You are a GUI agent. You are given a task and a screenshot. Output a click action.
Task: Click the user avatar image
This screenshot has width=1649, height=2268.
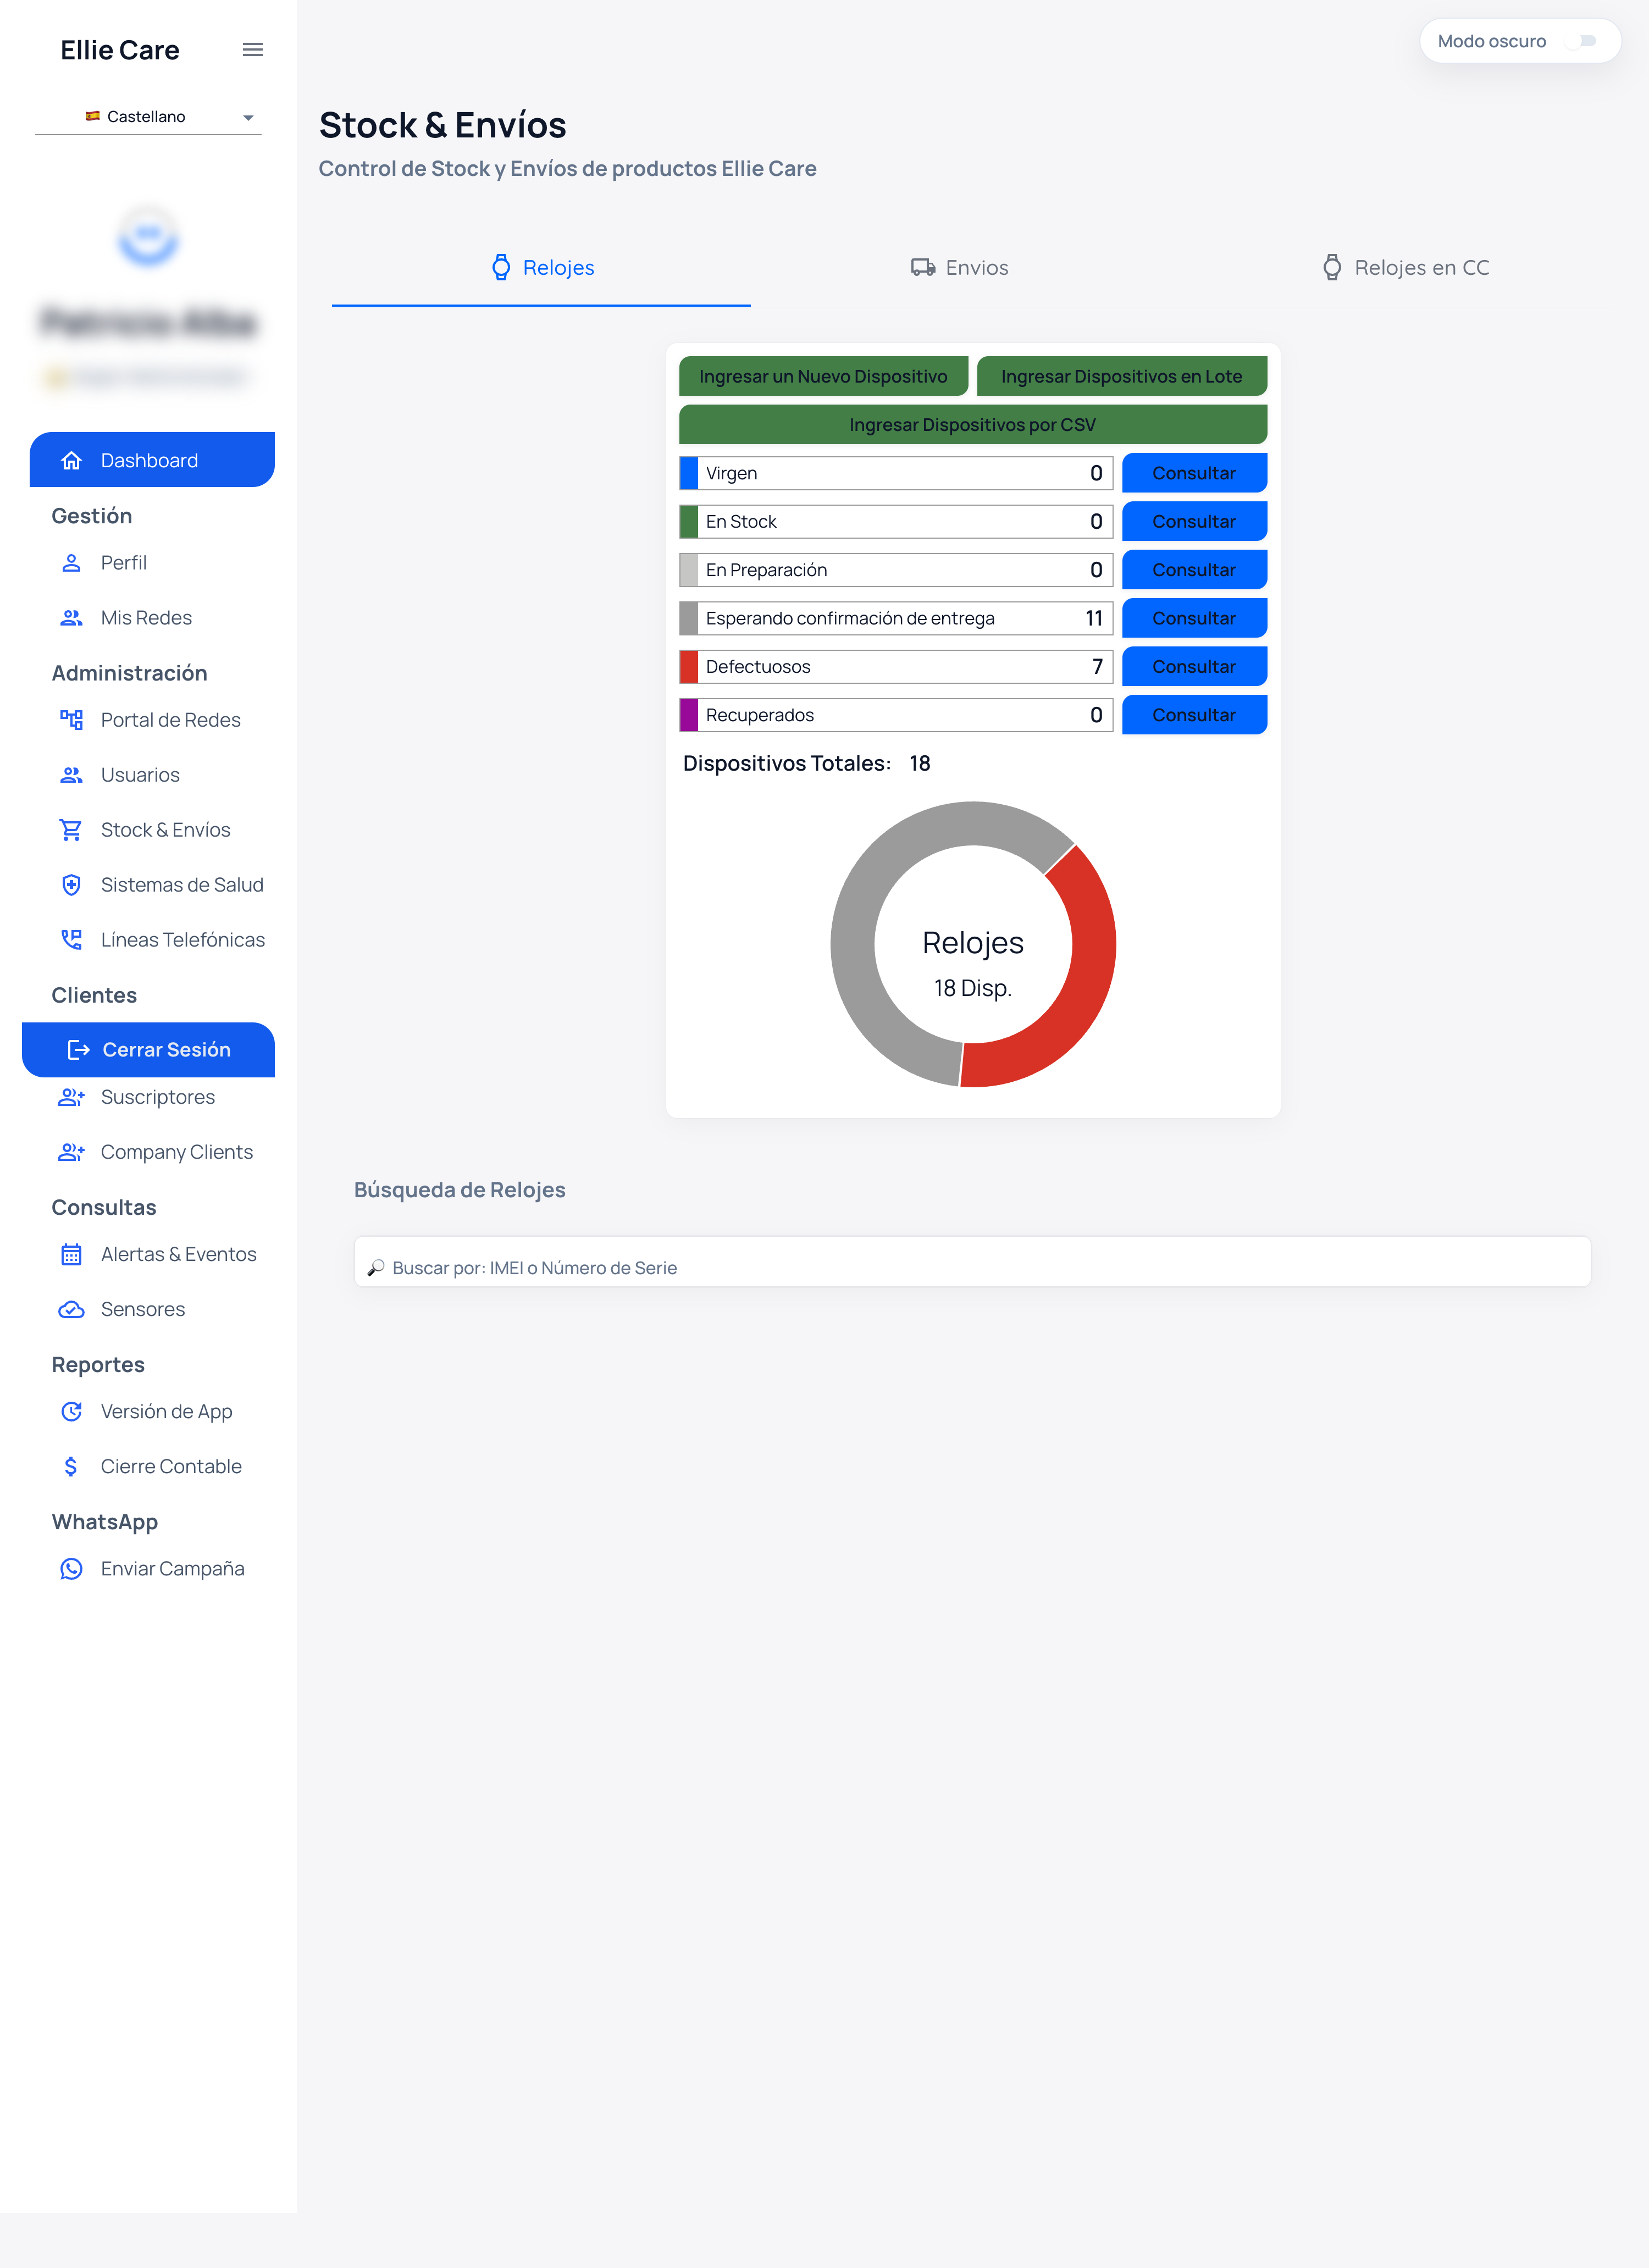[148, 236]
